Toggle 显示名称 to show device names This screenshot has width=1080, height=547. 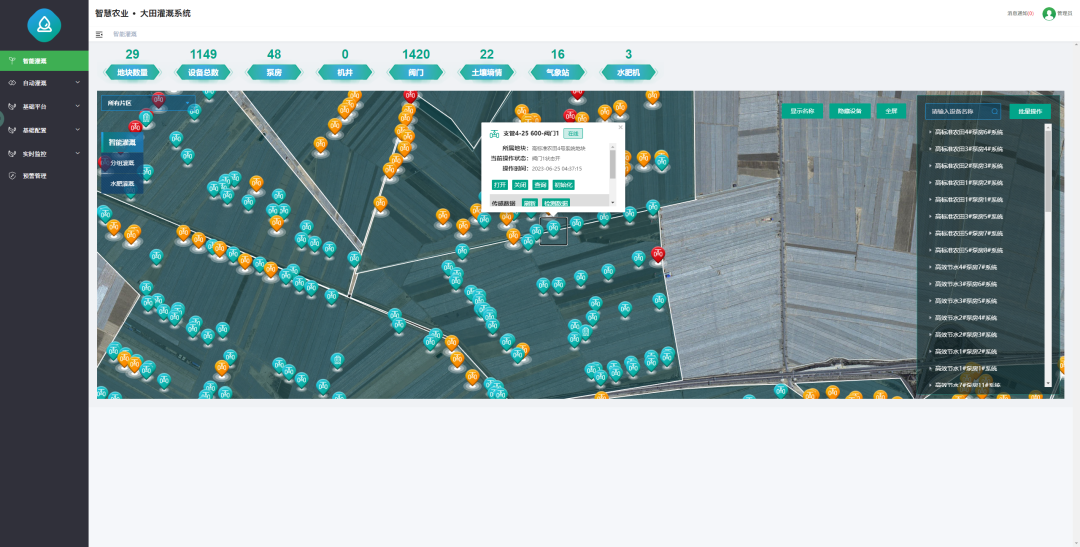pos(802,111)
